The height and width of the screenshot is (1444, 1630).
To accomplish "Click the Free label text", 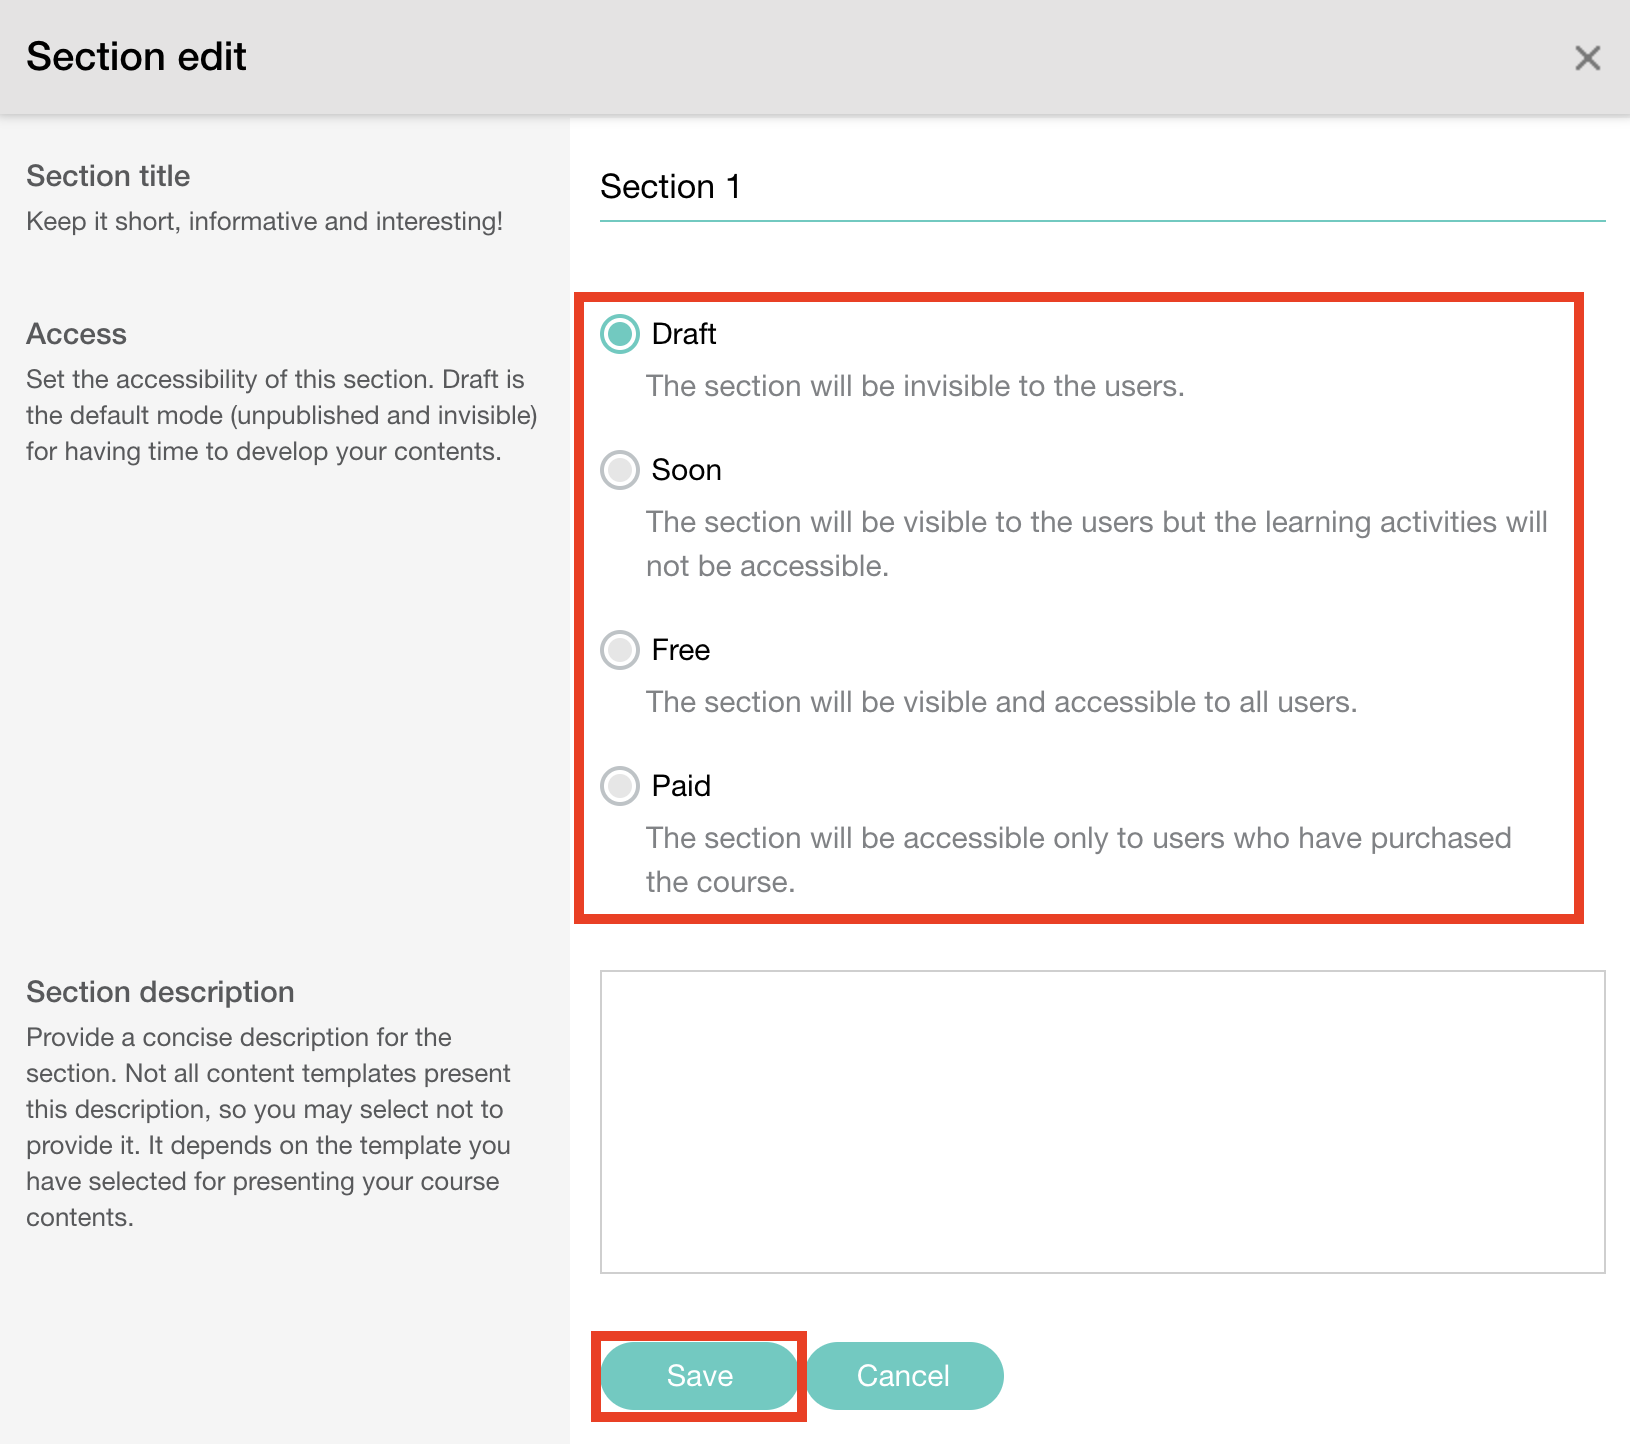I will click(x=679, y=650).
